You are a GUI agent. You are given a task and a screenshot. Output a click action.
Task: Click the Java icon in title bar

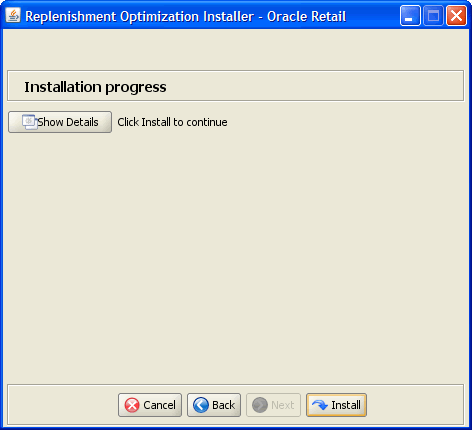(13, 15)
